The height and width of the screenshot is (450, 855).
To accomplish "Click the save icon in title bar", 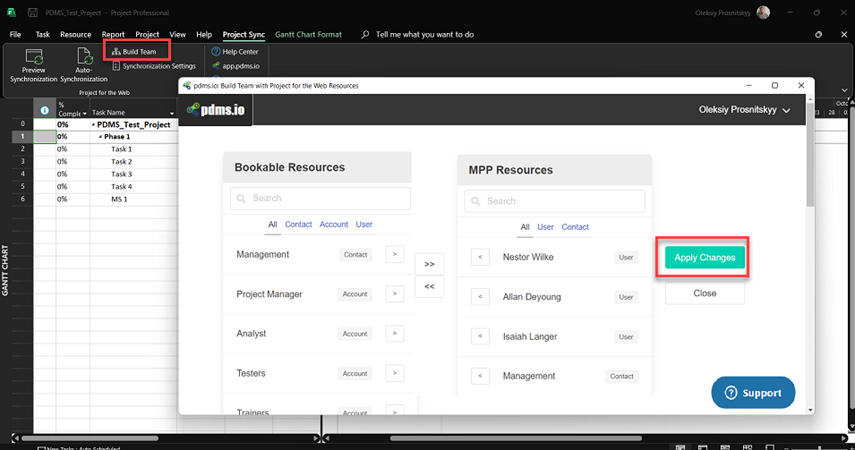I will tap(33, 13).
